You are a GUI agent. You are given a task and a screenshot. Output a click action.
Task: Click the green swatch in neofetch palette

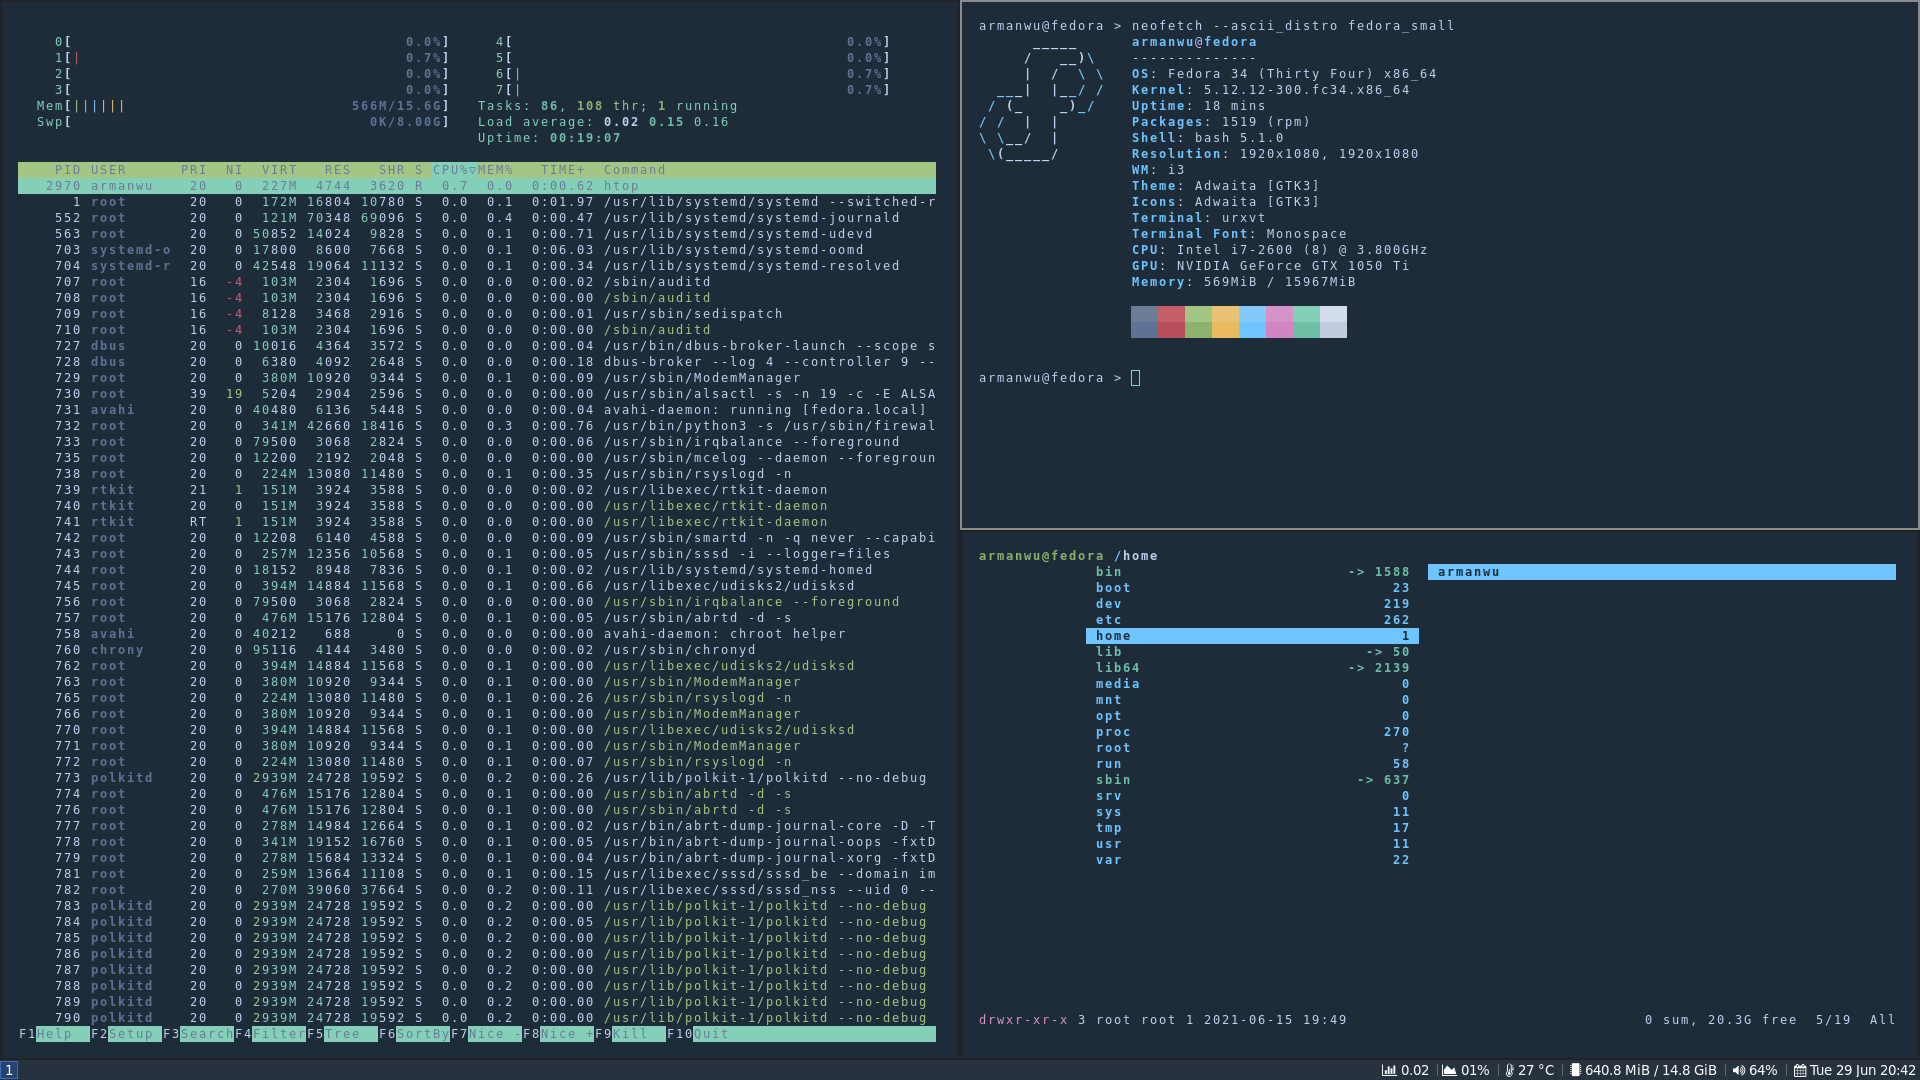point(1198,322)
